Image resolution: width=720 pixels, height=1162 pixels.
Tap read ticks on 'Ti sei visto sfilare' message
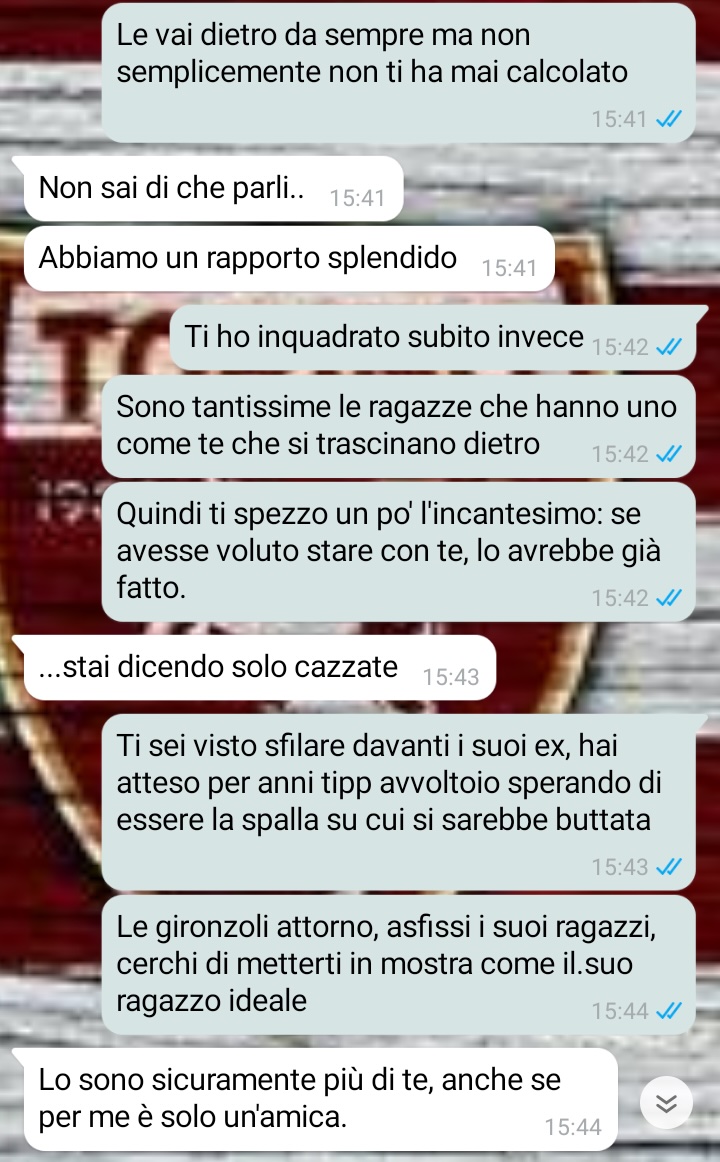click(669, 866)
